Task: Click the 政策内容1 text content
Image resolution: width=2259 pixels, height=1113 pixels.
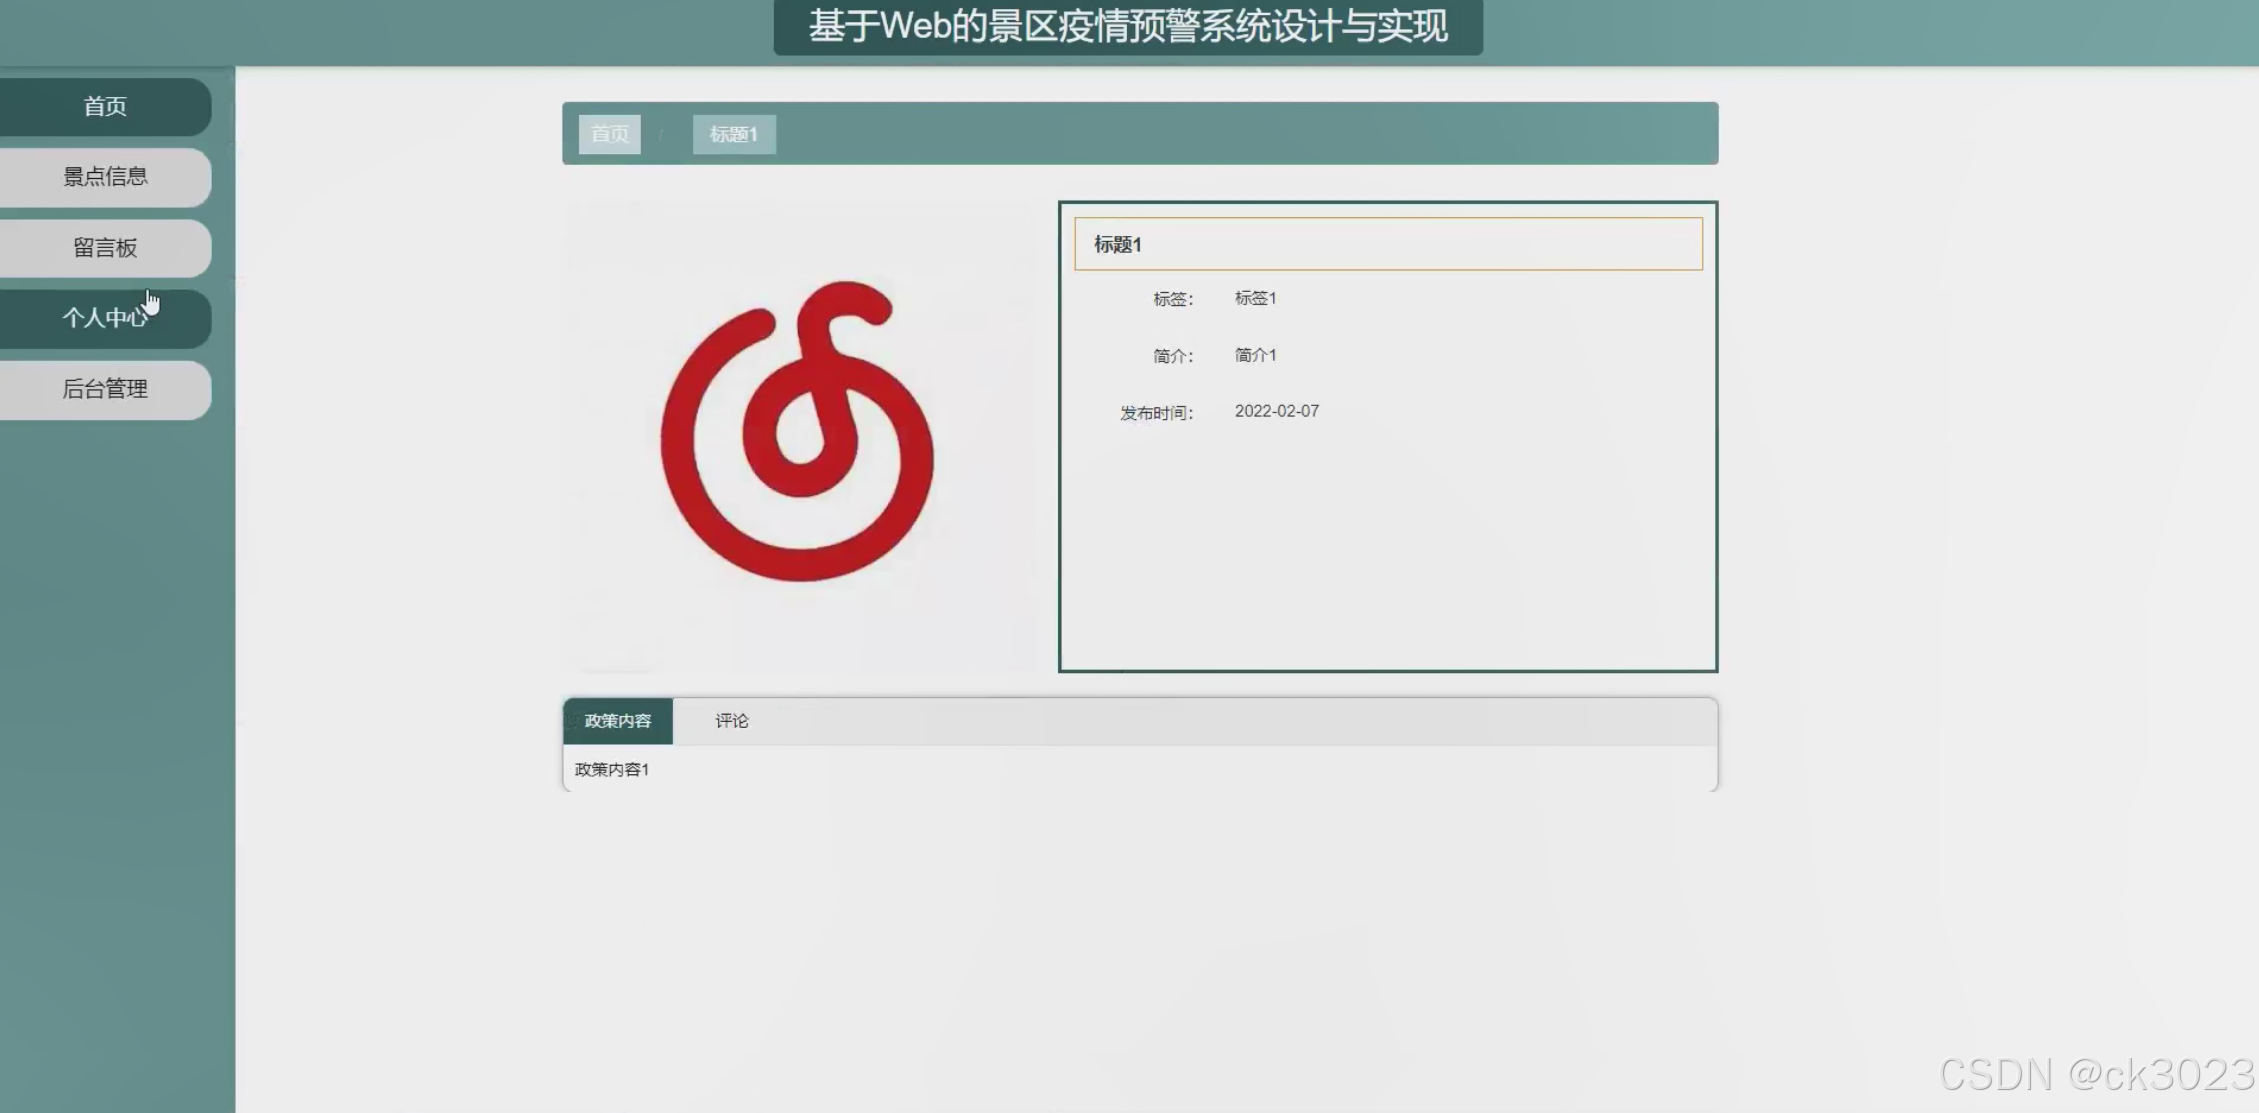Action: (612, 769)
